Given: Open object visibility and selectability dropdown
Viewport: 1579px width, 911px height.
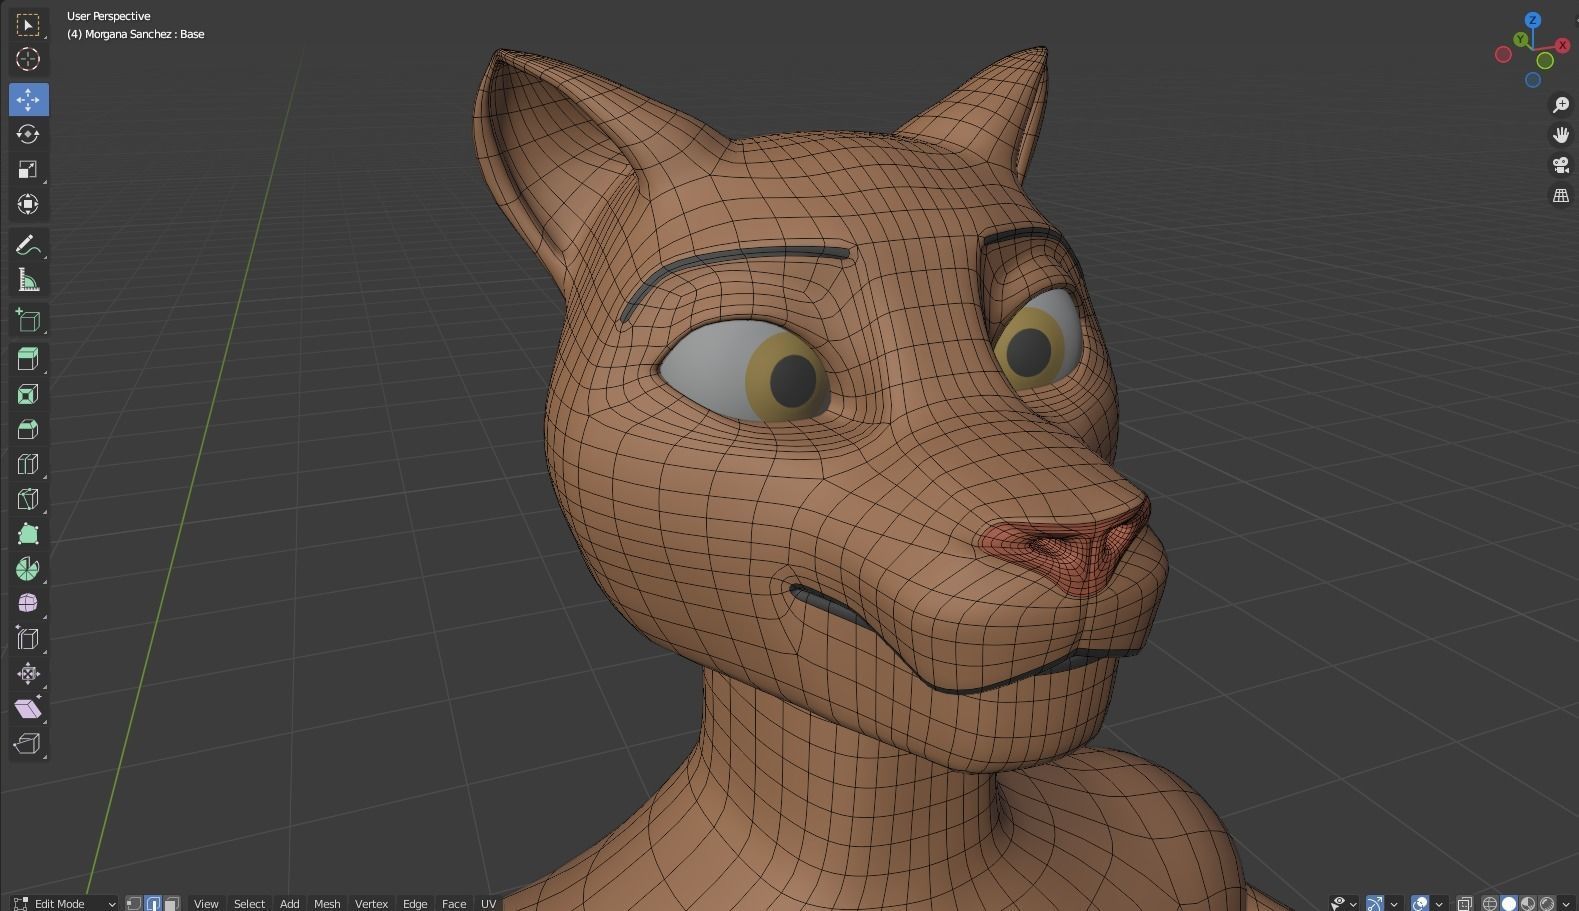Looking at the screenshot, I should click(x=1343, y=903).
